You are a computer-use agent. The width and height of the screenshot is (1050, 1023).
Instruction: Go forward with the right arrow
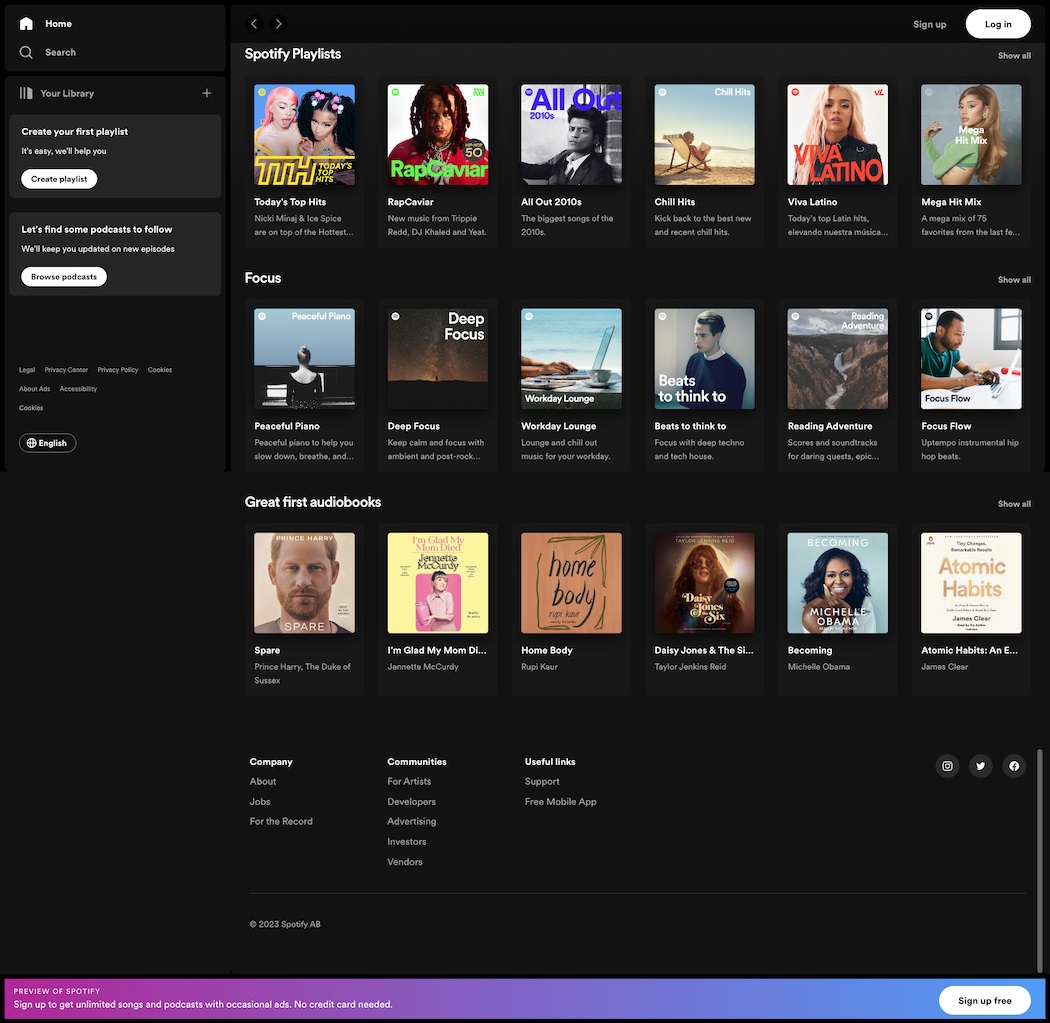(x=279, y=24)
